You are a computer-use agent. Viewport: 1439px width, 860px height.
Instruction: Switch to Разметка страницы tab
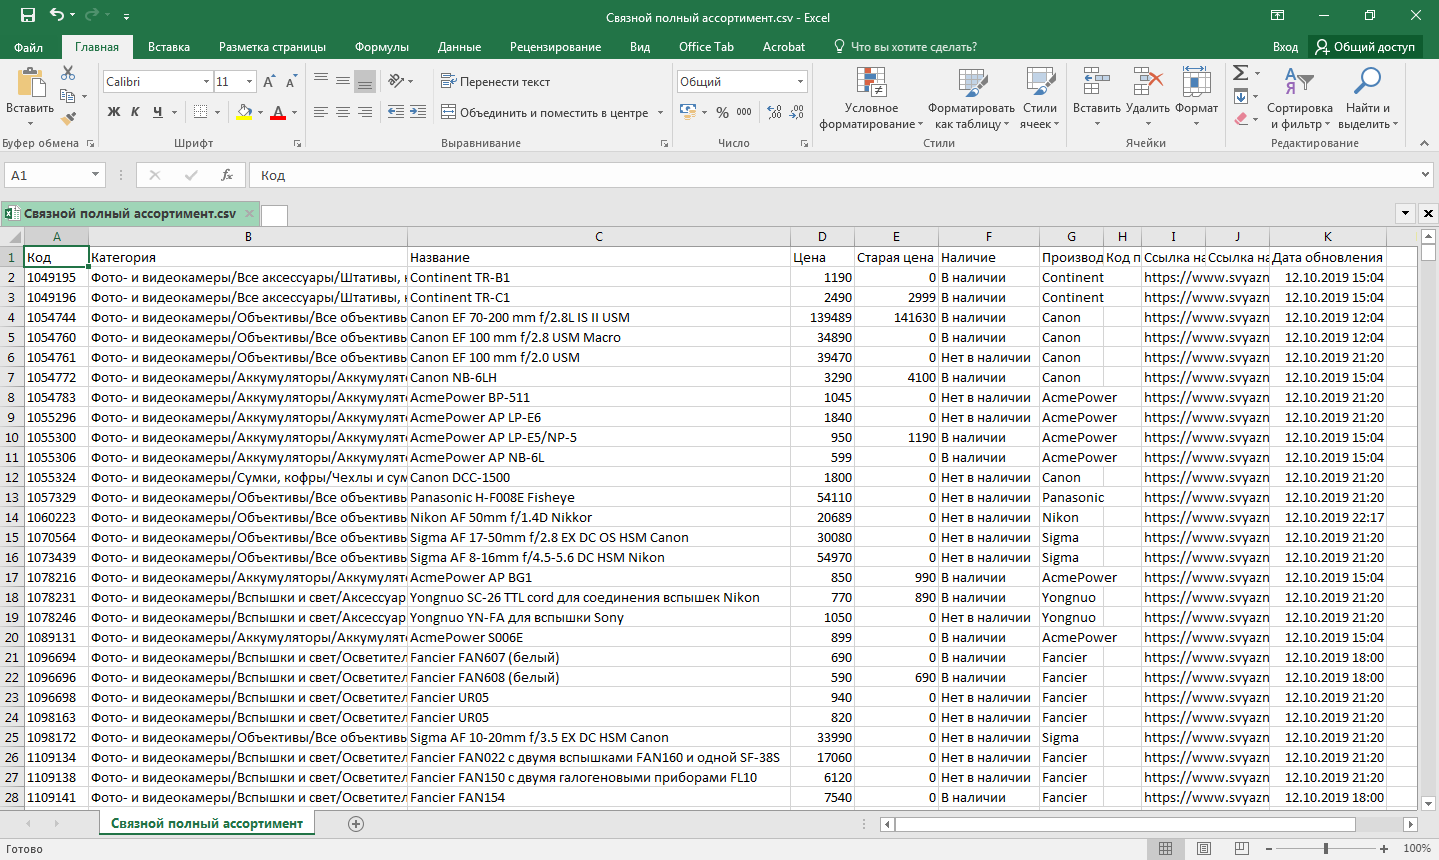click(x=272, y=47)
